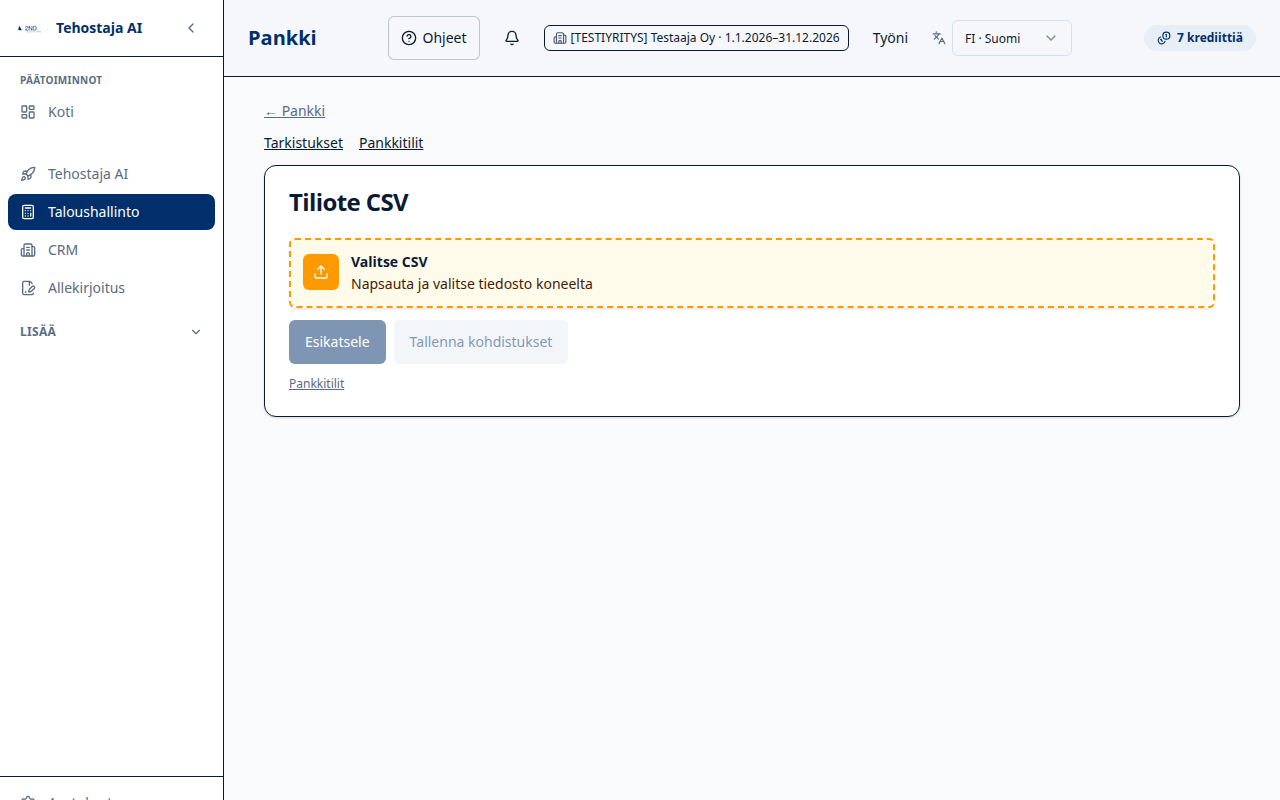Click the 7 krediittiä credits badge

pos(1200,38)
